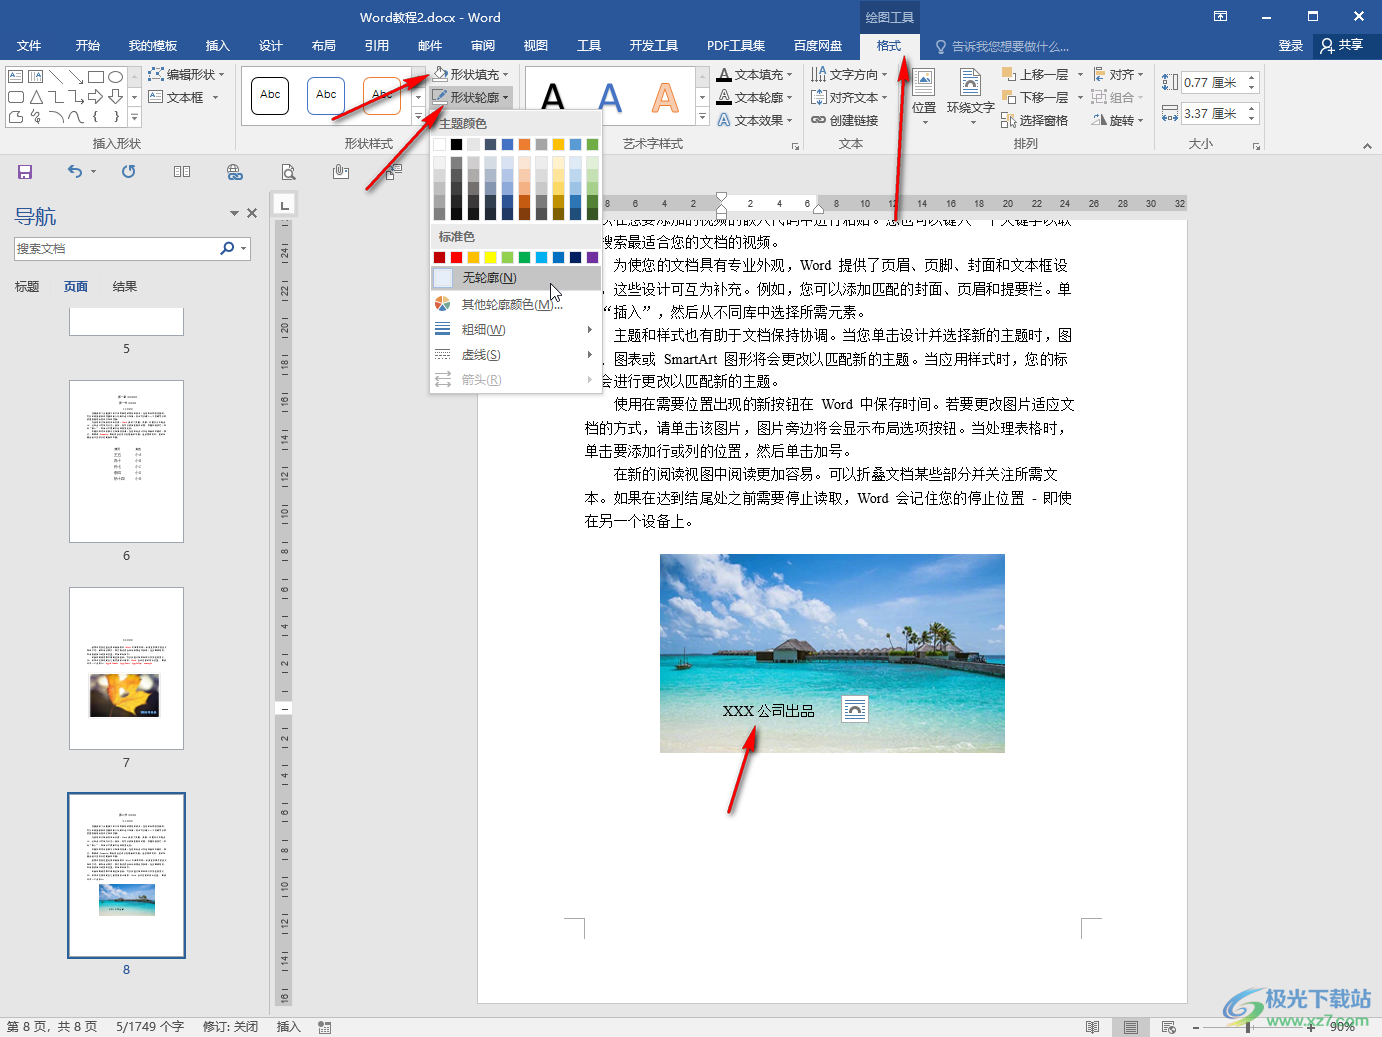The width and height of the screenshot is (1382, 1037).
Task: Click the tell me (告诉我您想要做什么) search box
Action: 1010,46
